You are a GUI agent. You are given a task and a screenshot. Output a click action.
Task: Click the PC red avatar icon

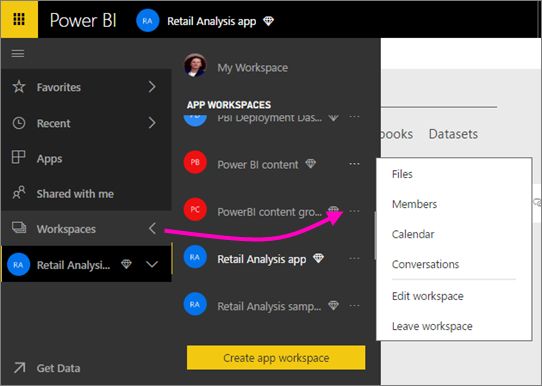[195, 209]
